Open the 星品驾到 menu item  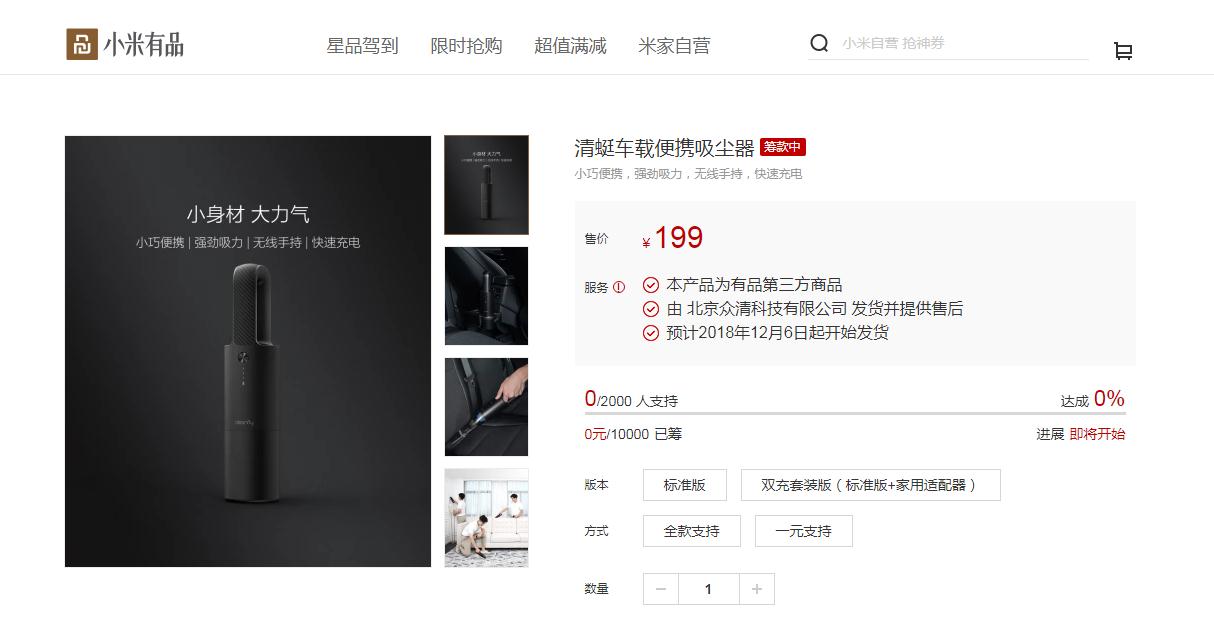[x=363, y=46]
